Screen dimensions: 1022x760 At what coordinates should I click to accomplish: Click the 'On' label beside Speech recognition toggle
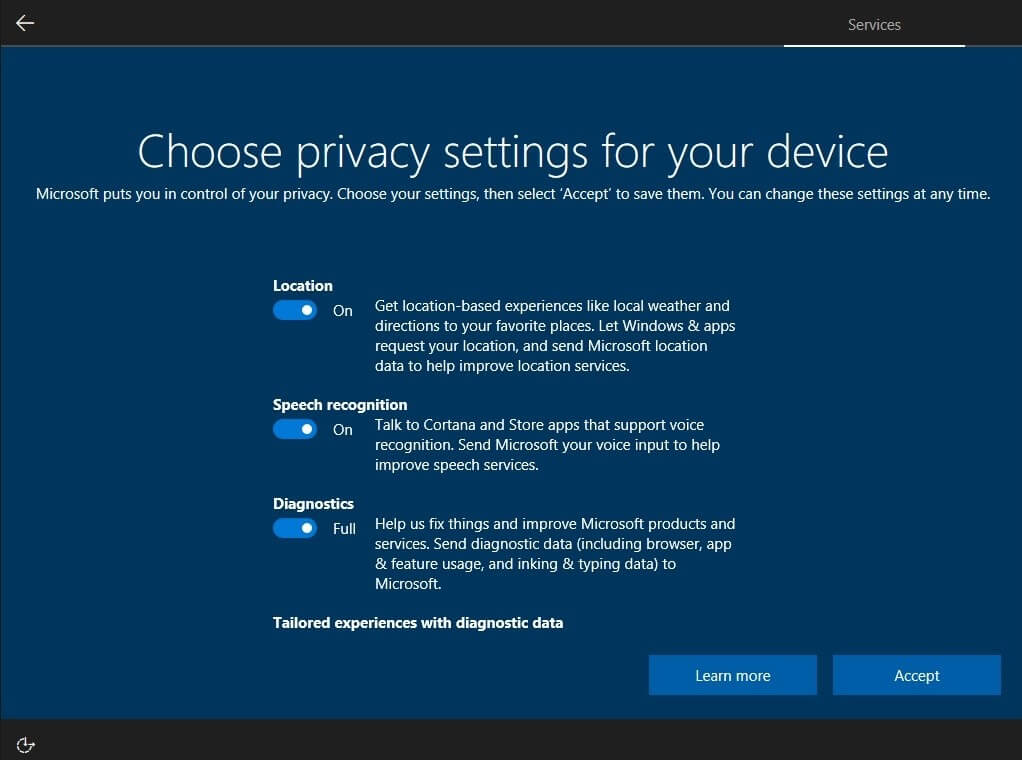[x=343, y=430]
